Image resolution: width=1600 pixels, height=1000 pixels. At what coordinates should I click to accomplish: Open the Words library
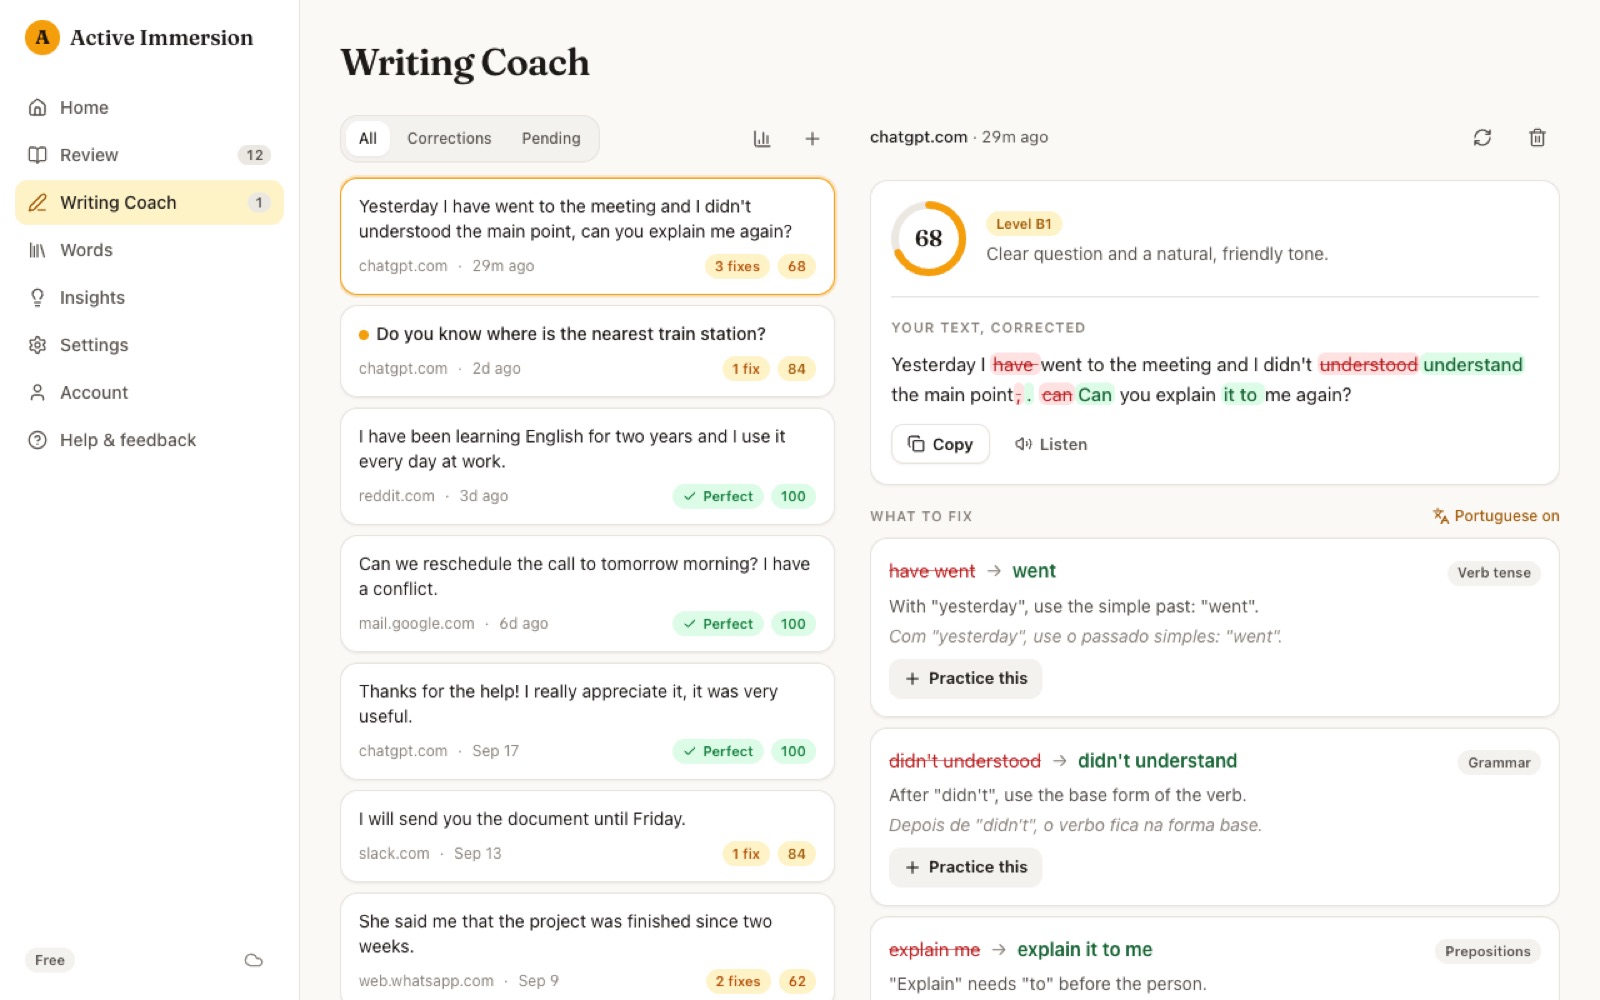coord(150,250)
